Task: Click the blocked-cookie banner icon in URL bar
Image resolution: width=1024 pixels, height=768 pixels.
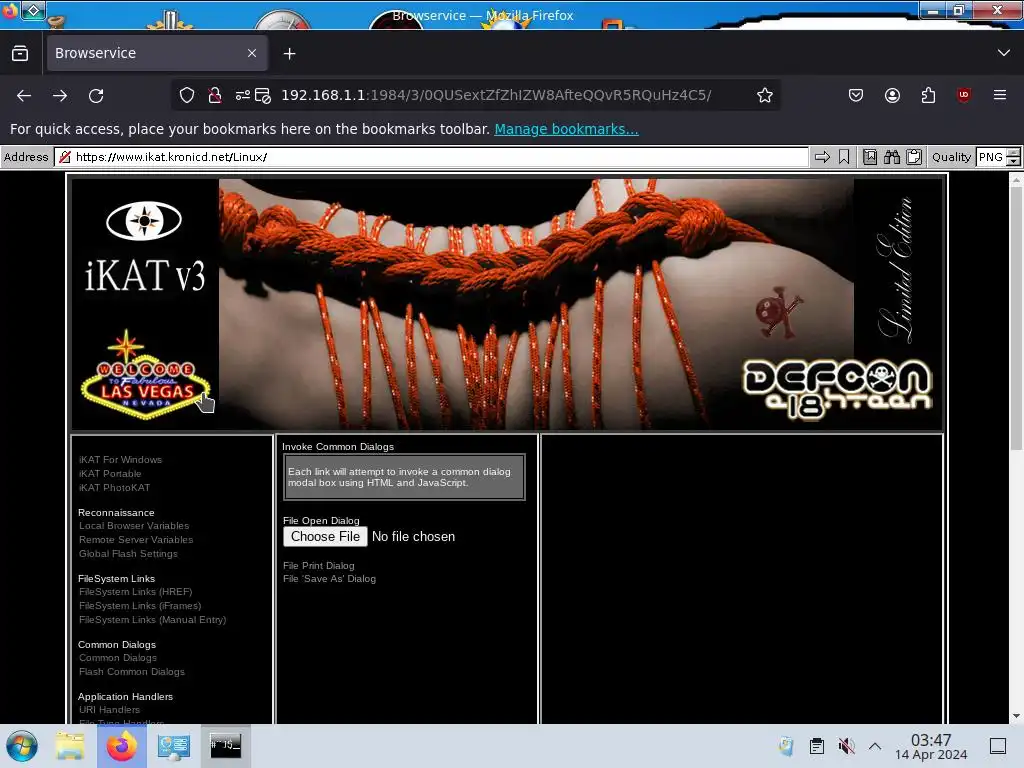Action: click(263, 95)
